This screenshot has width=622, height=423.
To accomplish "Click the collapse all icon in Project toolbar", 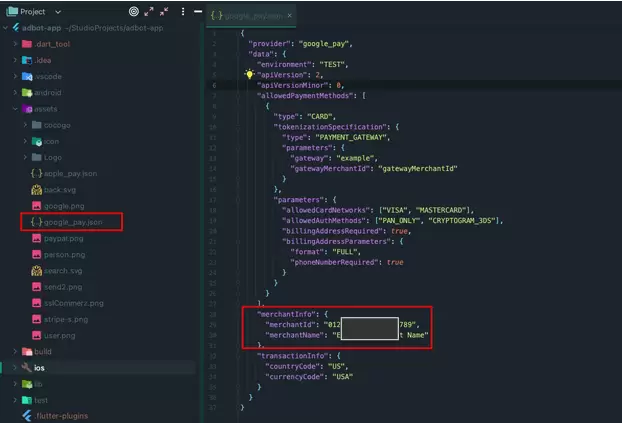I will point(164,12).
